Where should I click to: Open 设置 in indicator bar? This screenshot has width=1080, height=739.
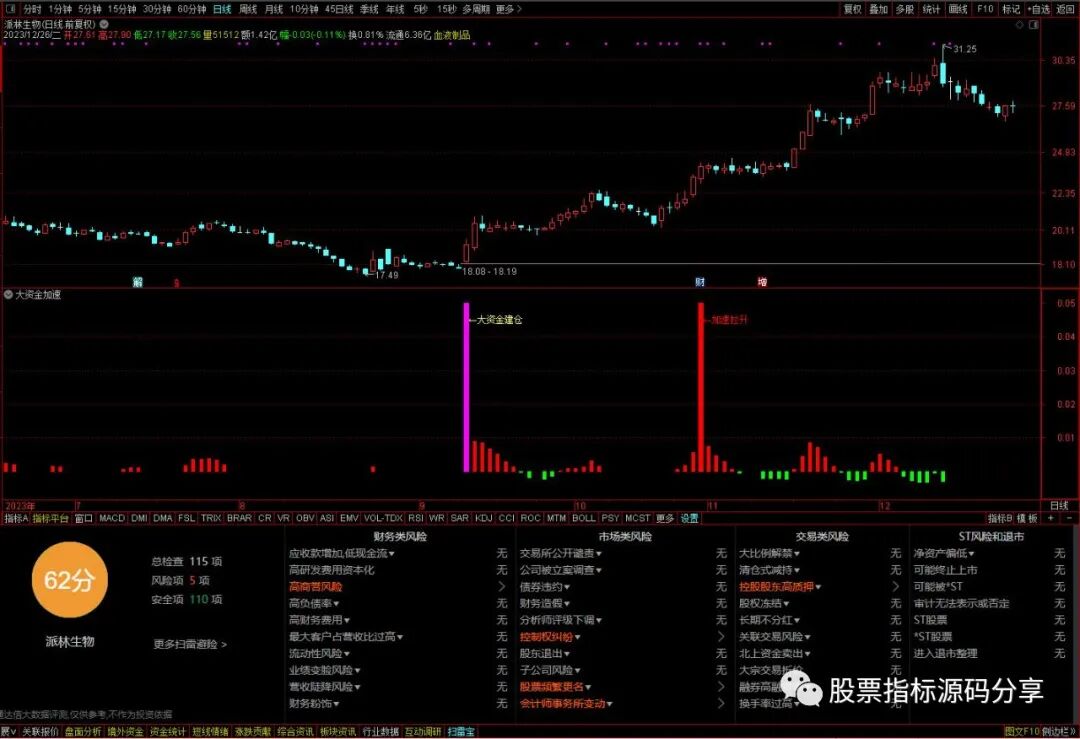[689, 518]
